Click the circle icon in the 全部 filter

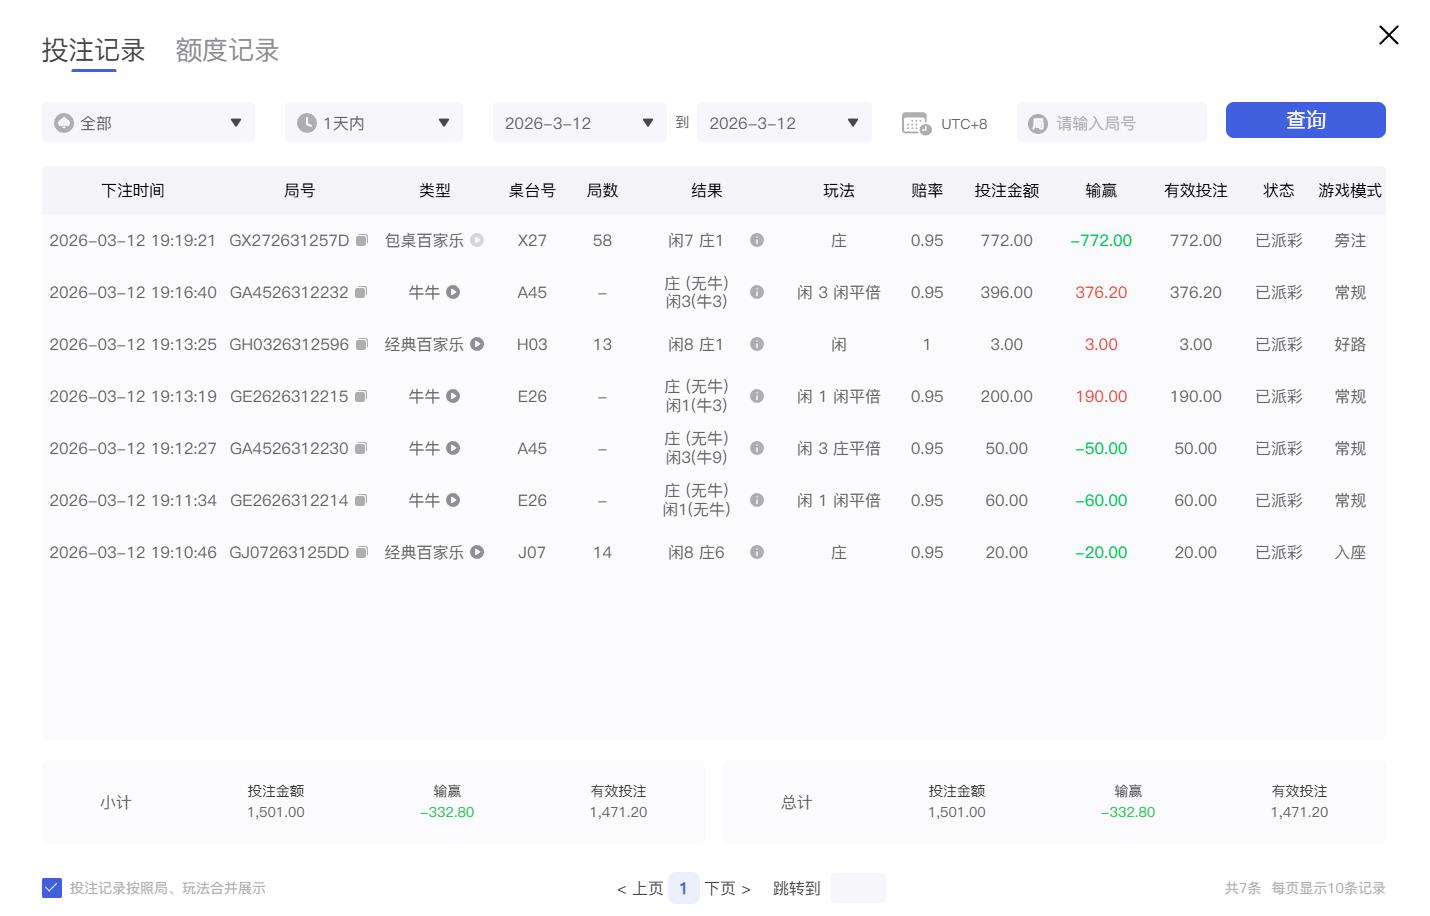click(64, 122)
